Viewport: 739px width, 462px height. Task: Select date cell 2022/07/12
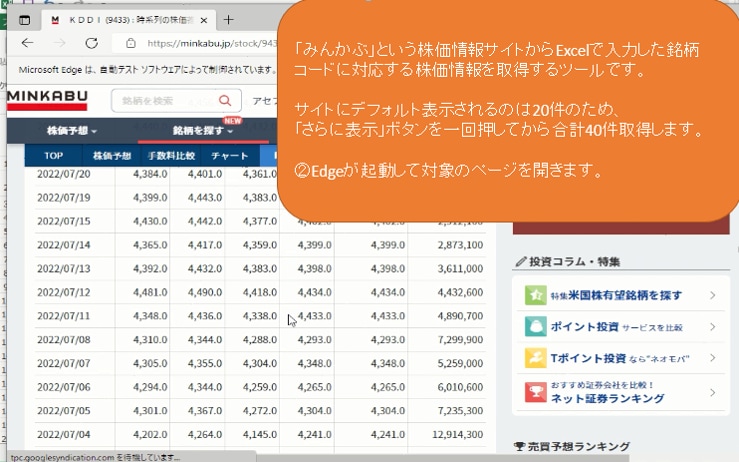click(x=64, y=292)
